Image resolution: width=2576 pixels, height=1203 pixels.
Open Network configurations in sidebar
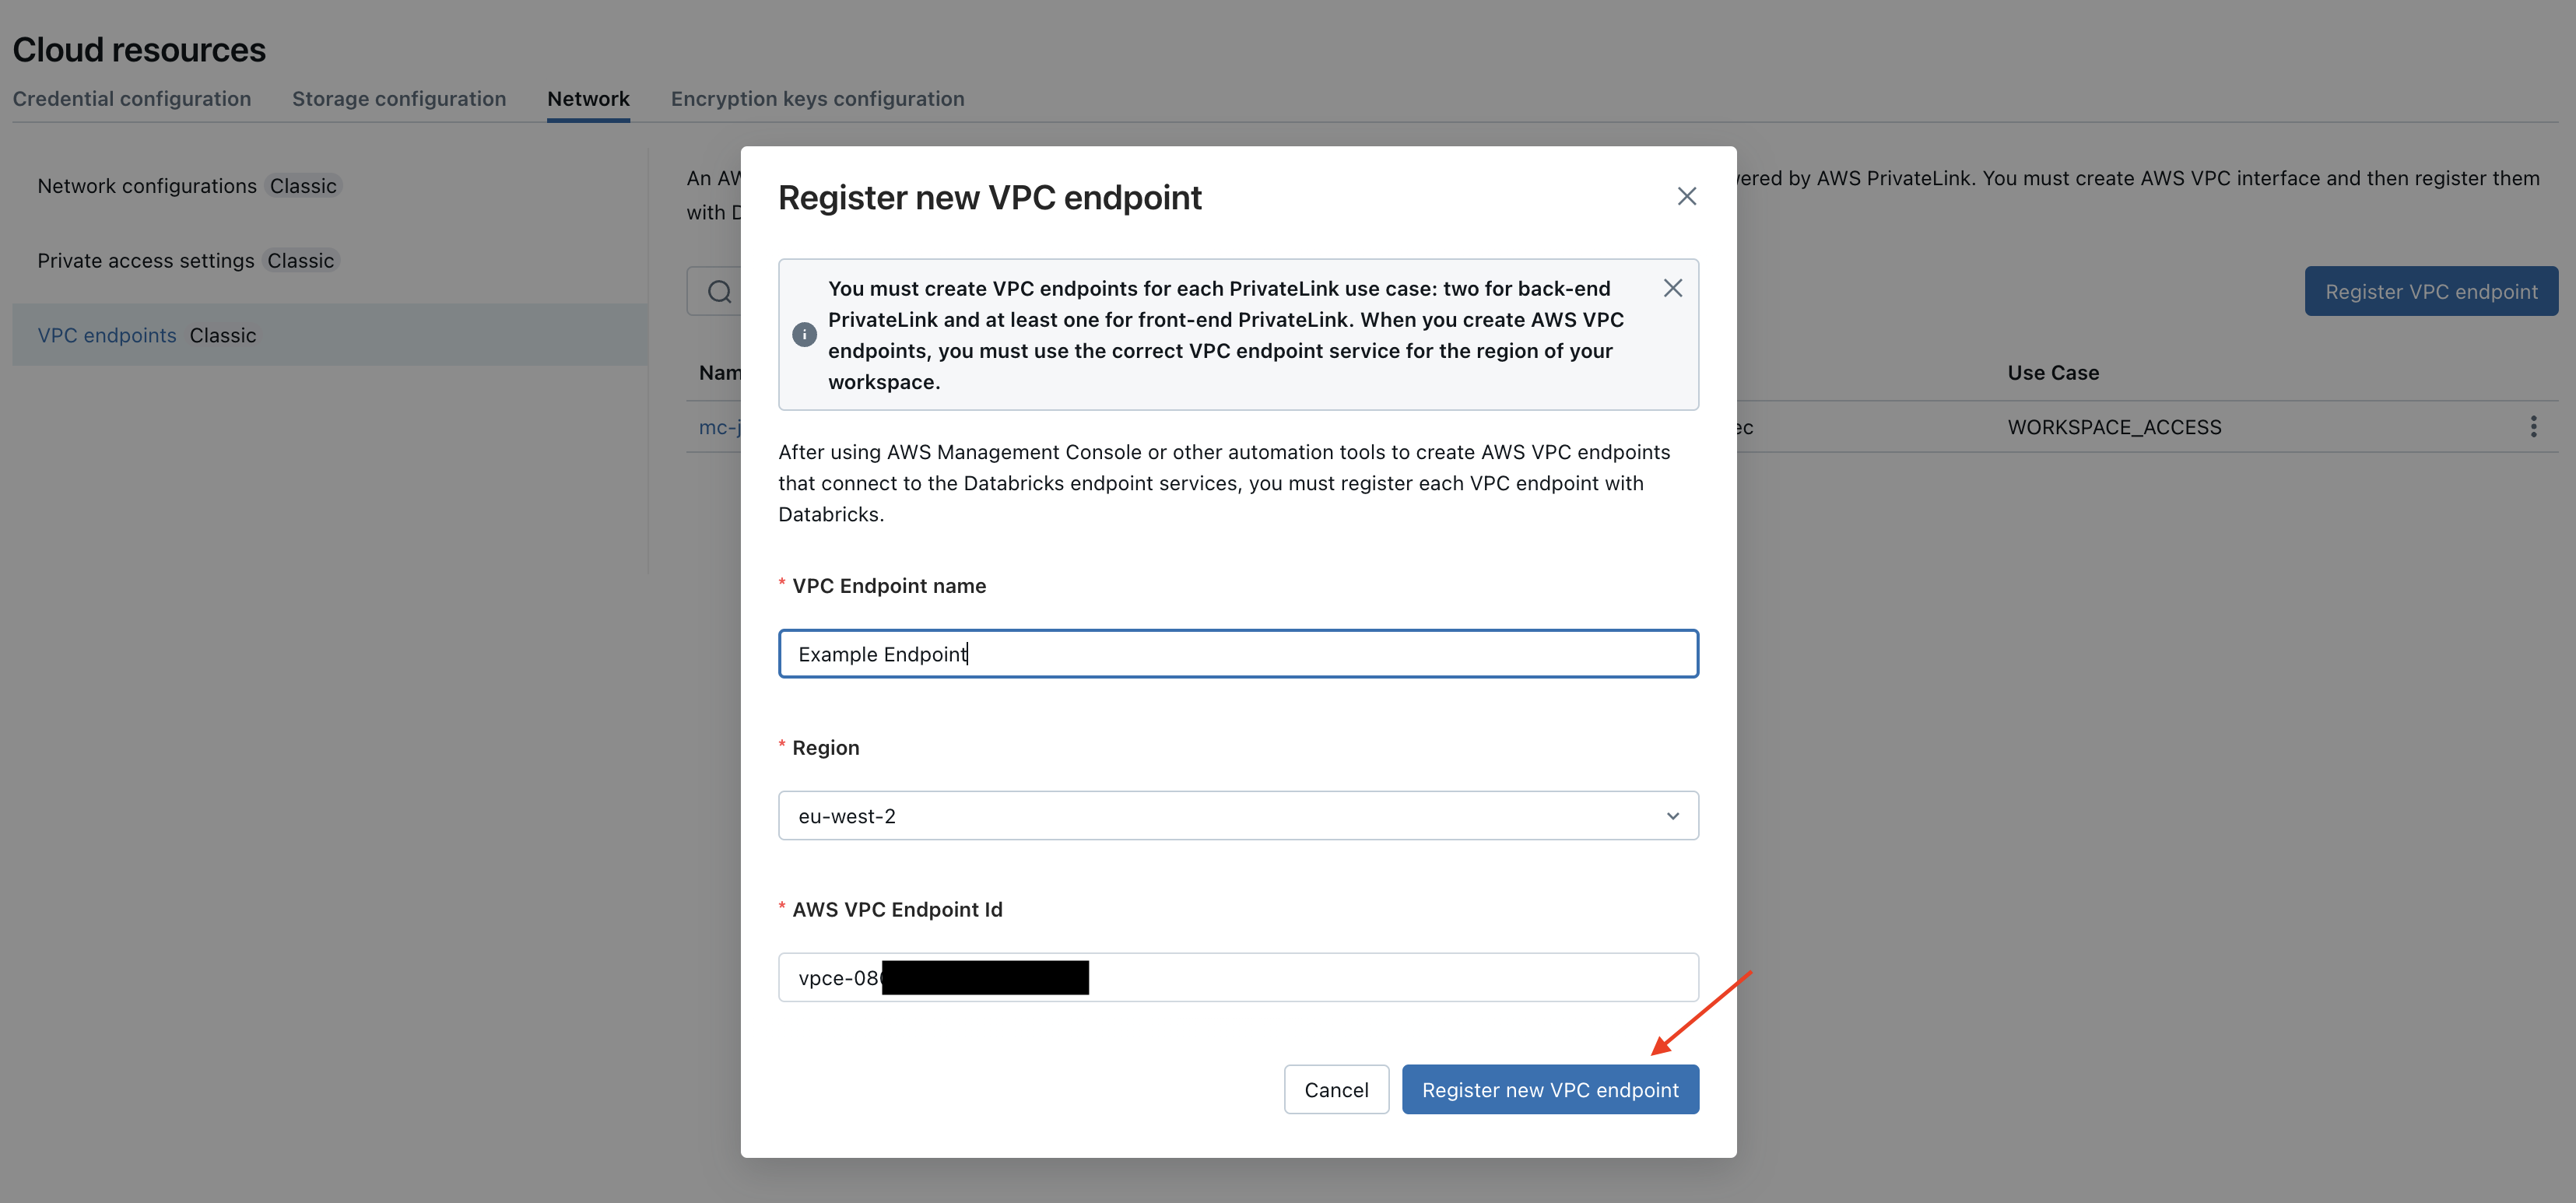pyautogui.click(x=147, y=186)
